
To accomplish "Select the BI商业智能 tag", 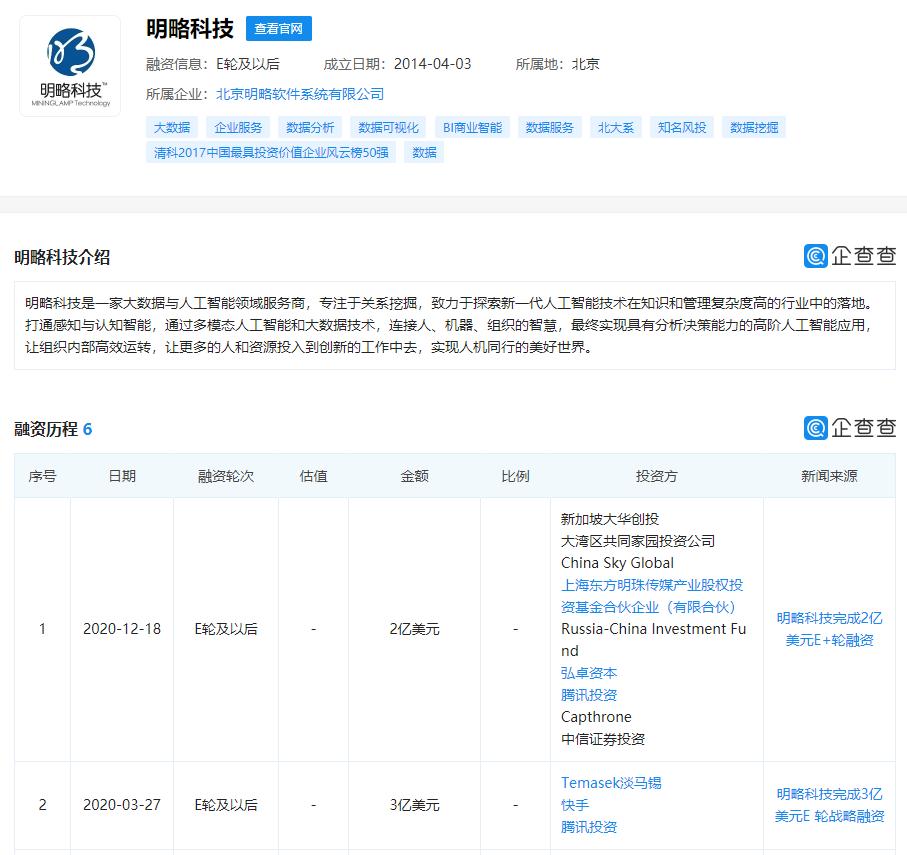I will coord(473,127).
